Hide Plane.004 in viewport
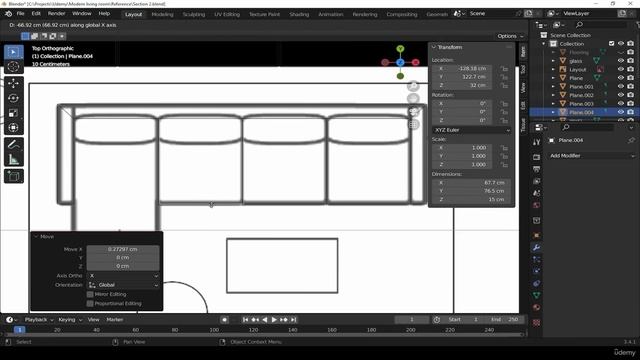The width and height of the screenshot is (640, 360). [x=621, y=112]
